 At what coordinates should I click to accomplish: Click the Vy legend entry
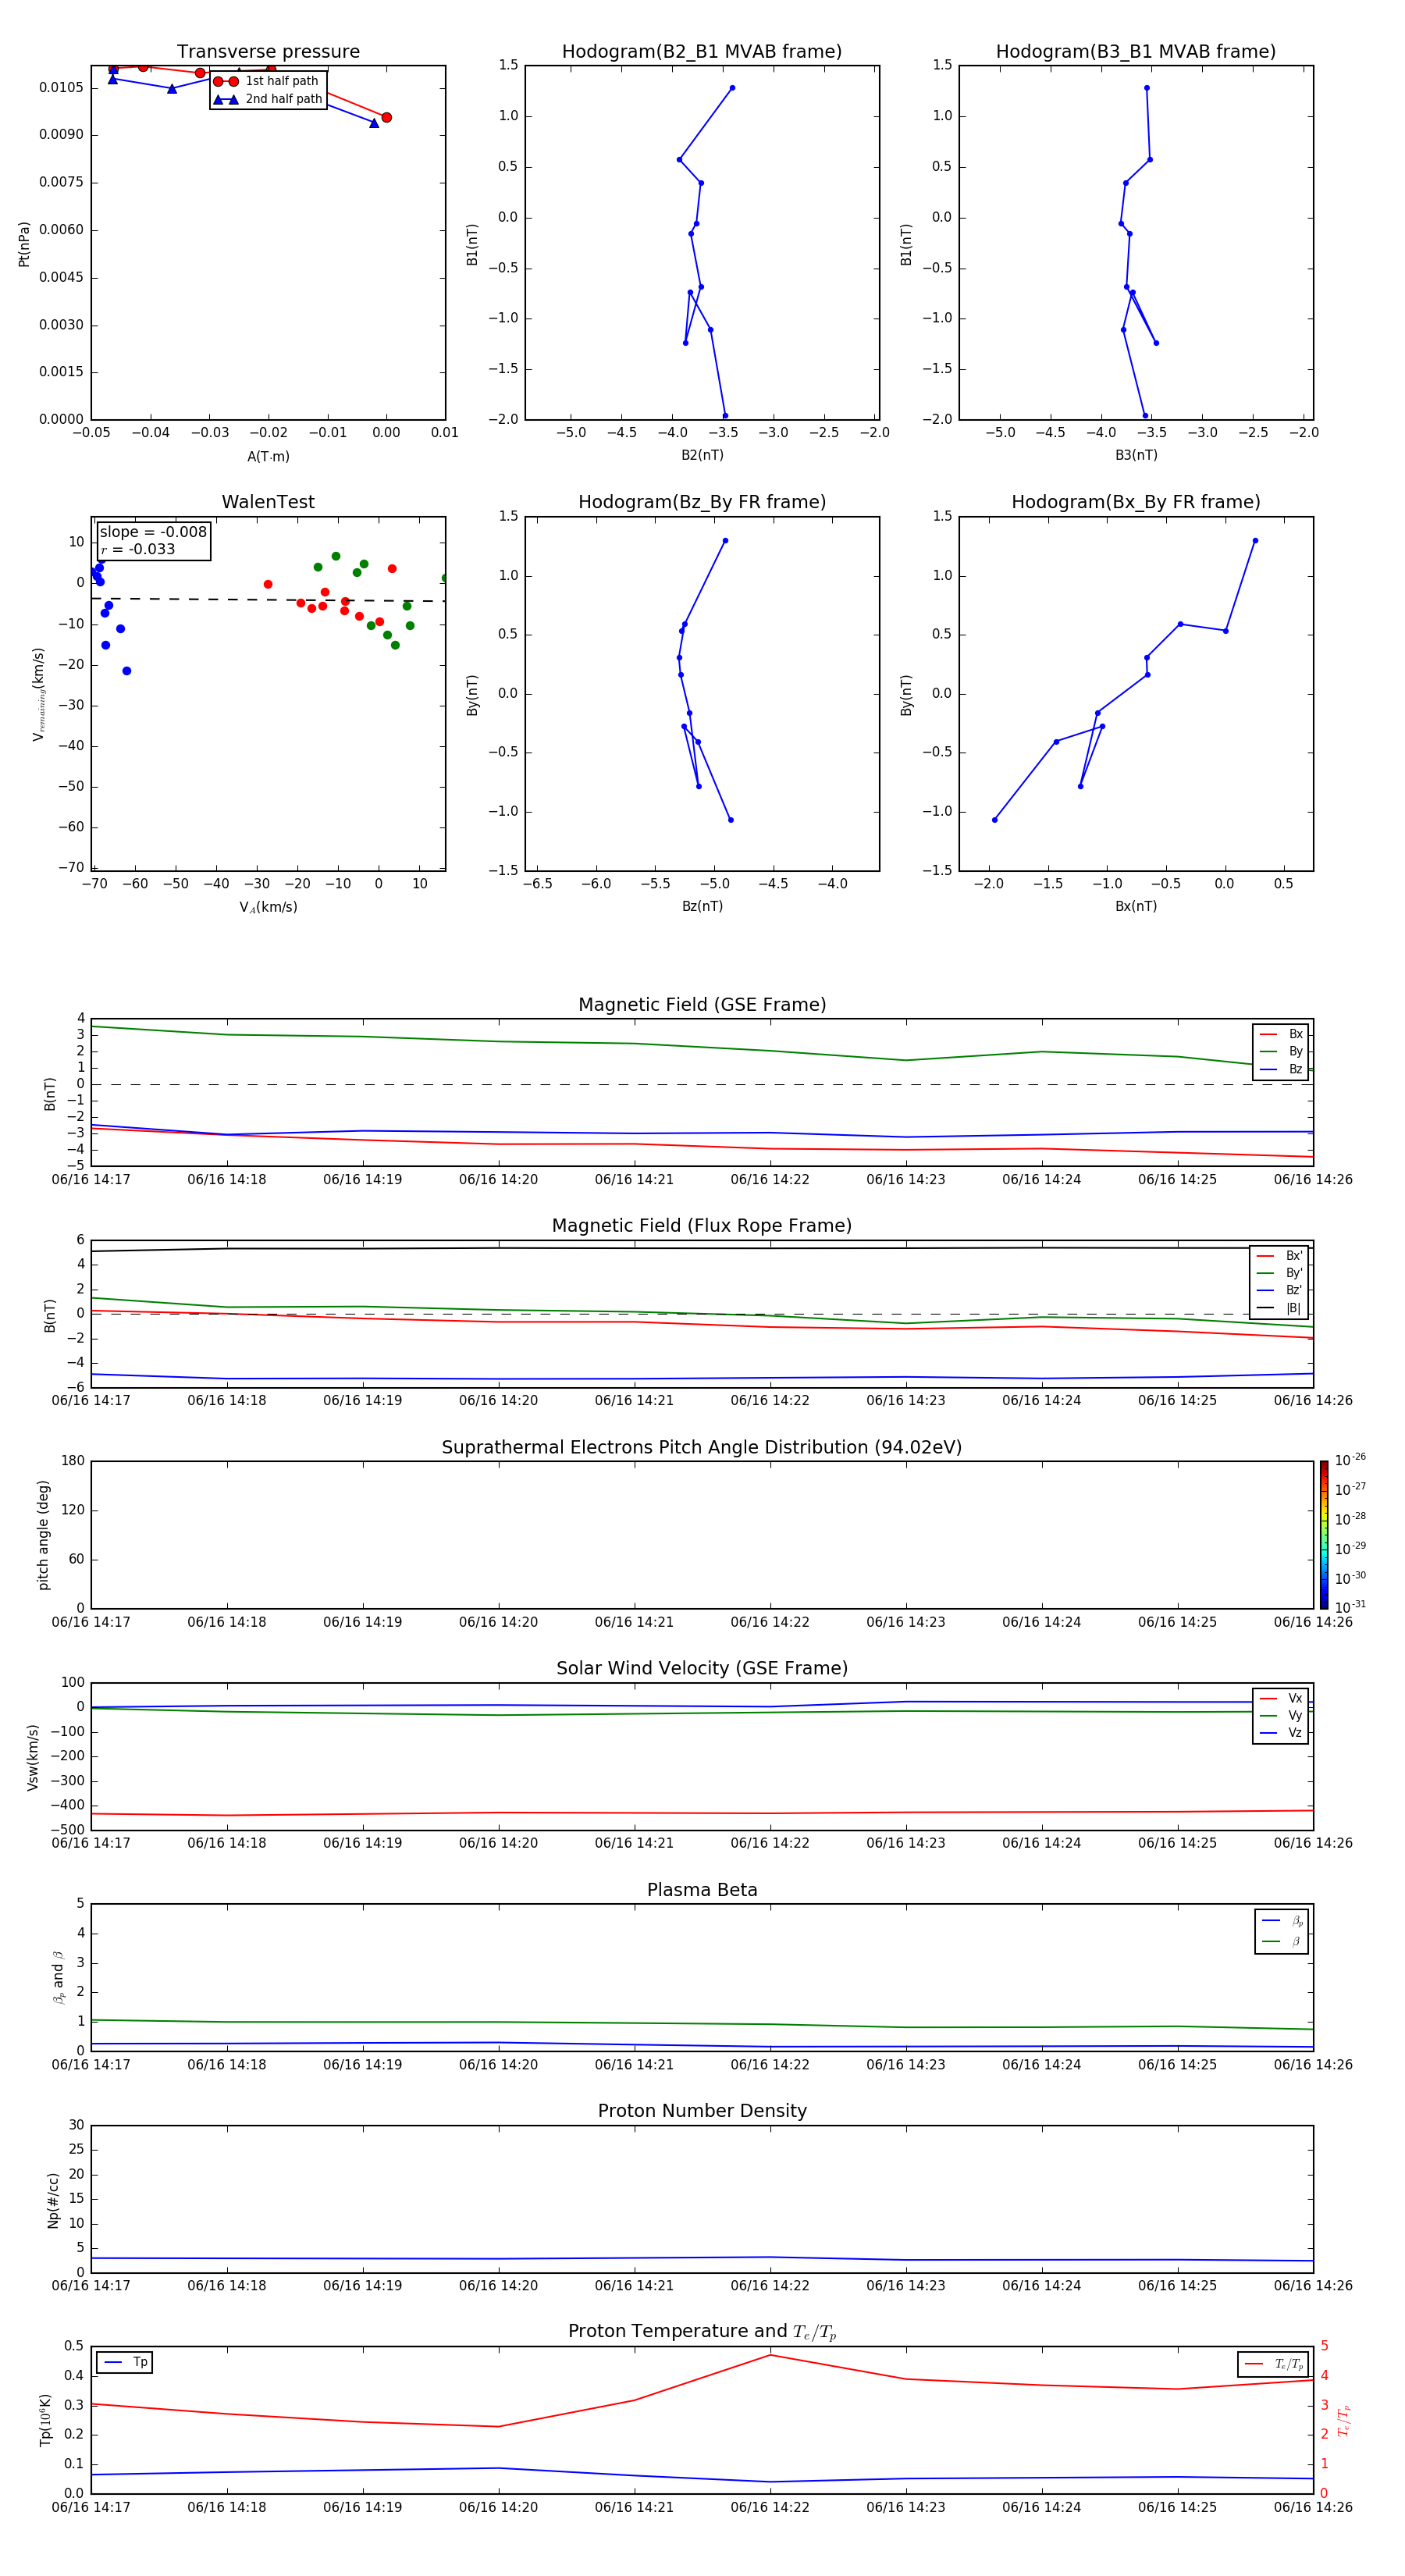tap(1281, 1715)
